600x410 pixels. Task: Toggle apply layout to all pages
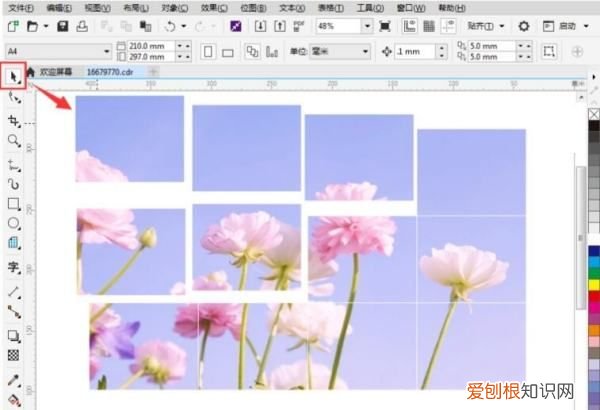253,51
